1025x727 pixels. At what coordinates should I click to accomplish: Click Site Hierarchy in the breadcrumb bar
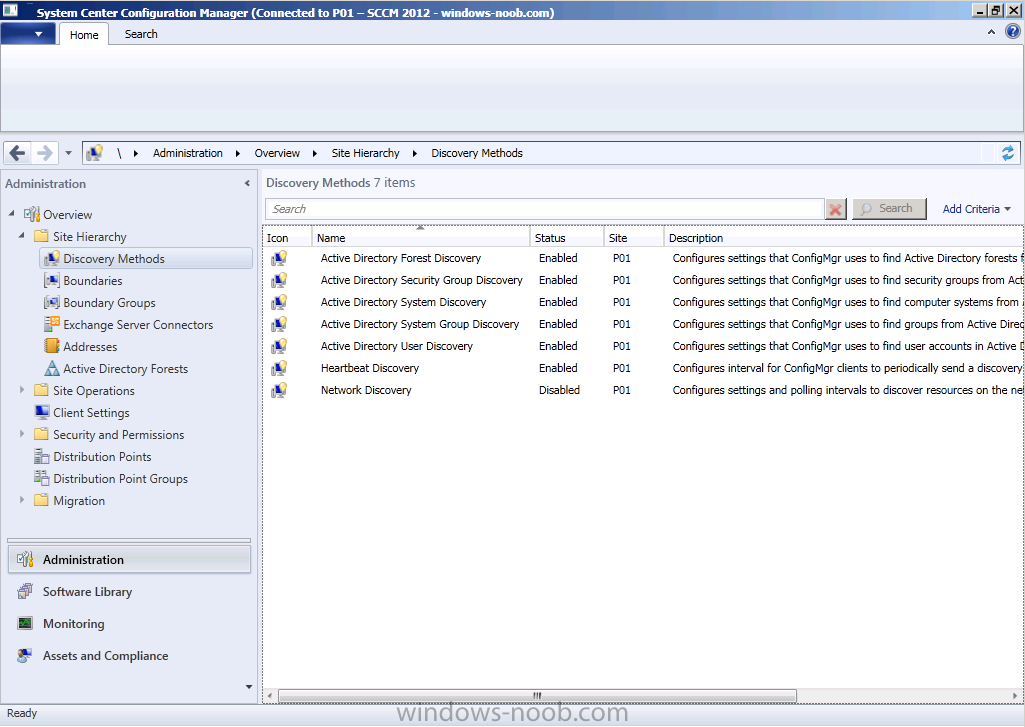(365, 153)
